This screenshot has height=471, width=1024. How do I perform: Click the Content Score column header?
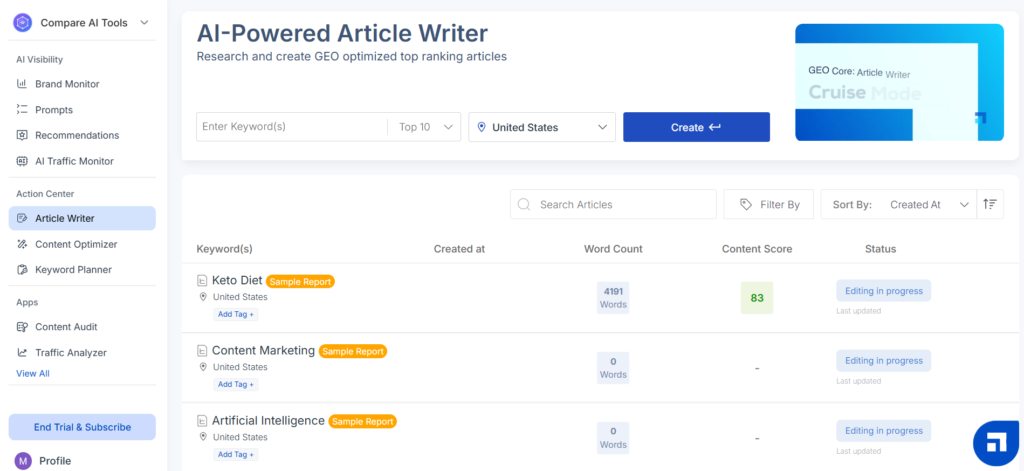click(x=757, y=249)
